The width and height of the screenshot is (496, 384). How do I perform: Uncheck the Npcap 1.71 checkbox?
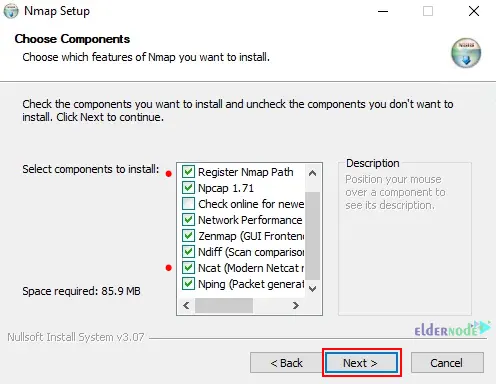(188, 188)
